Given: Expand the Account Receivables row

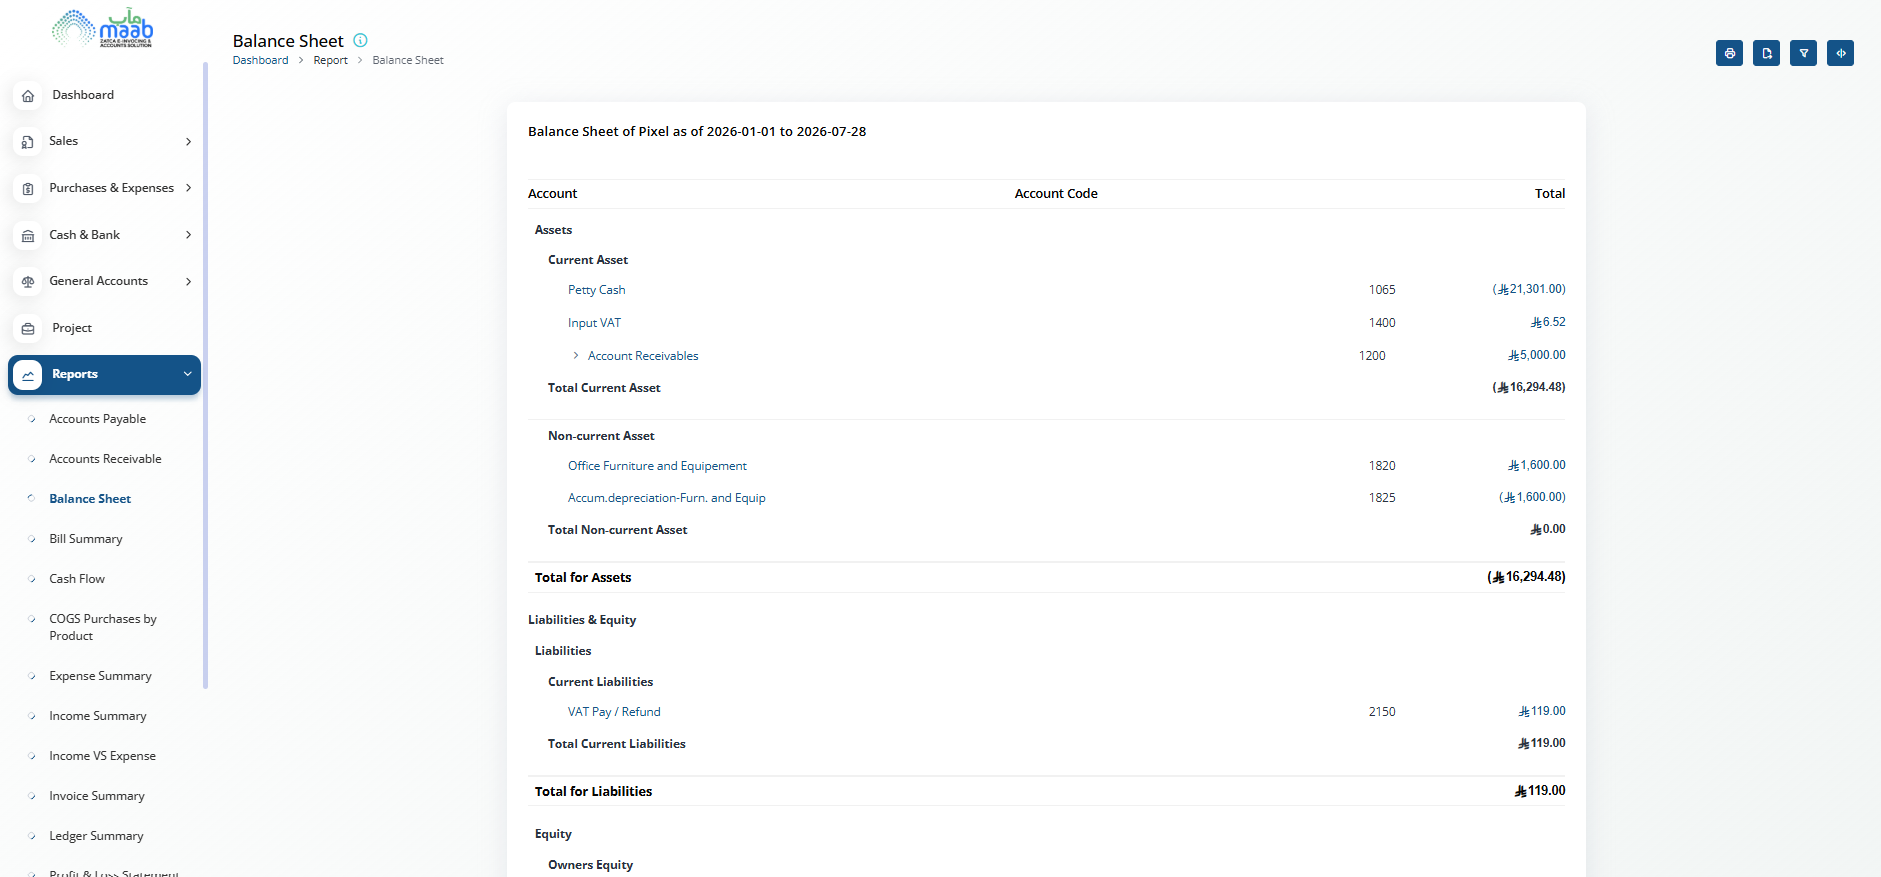Looking at the screenshot, I should coord(576,356).
